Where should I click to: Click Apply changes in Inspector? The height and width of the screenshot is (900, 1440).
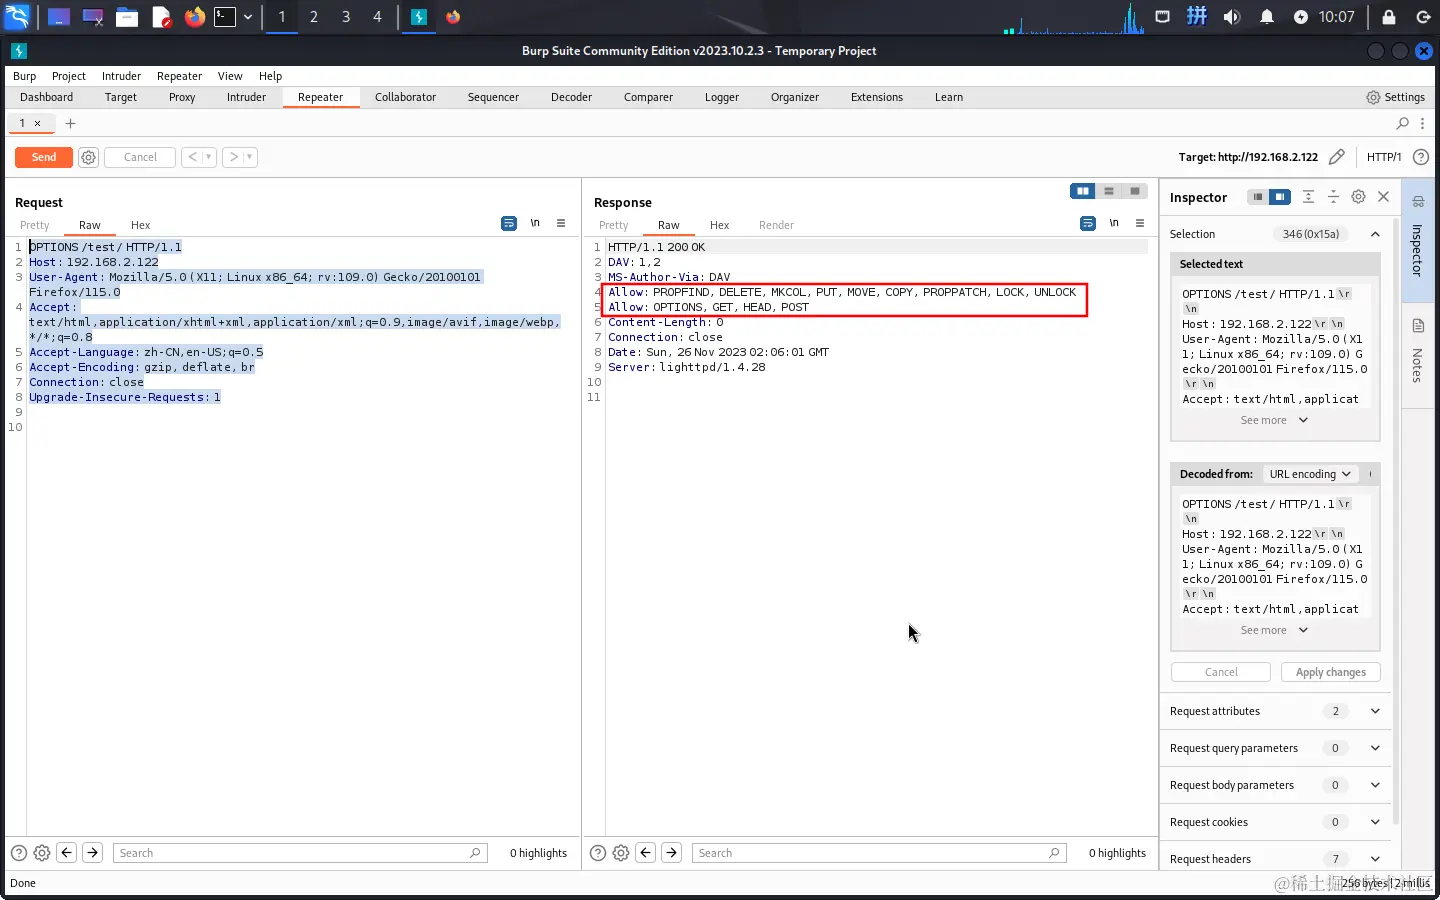[x=1330, y=672]
